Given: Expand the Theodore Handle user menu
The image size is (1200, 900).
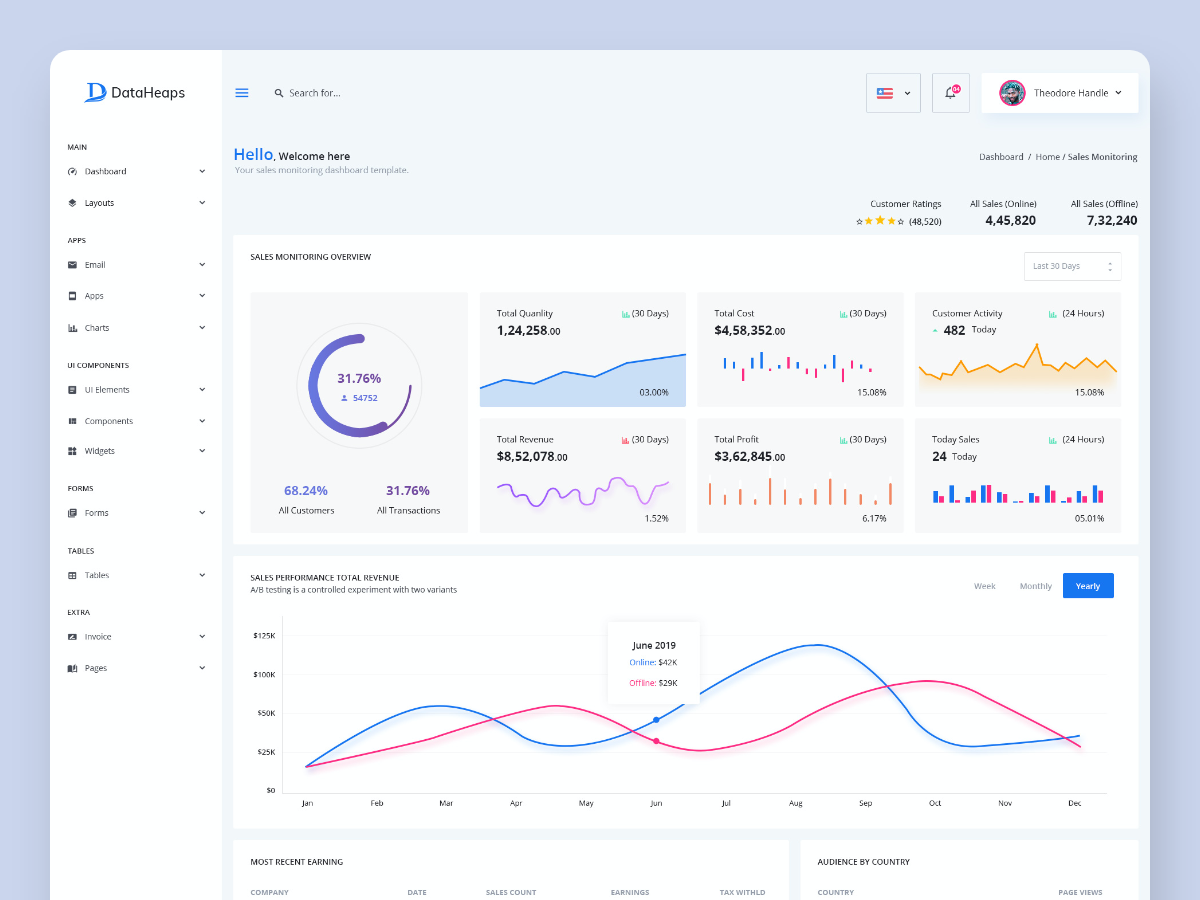Looking at the screenshot, I should 1060,93.
